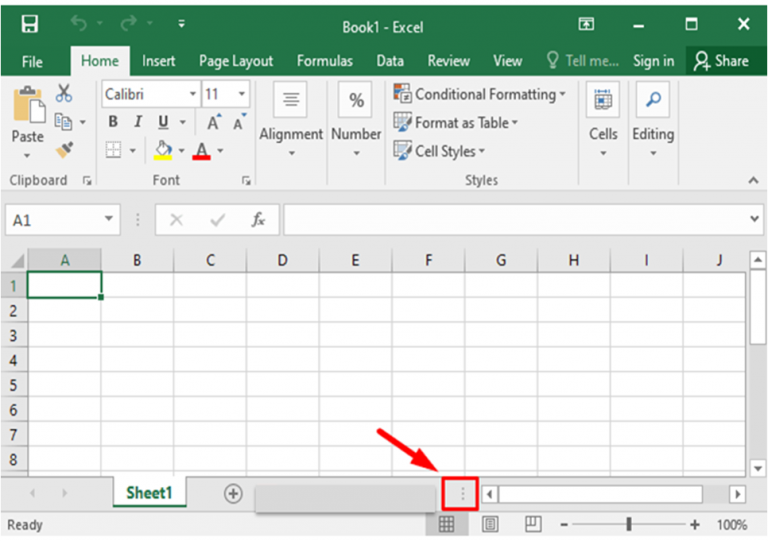Click the Share button
Image resolution: width=768 pixels, height=541 pixels.
(x=721, y=61)
